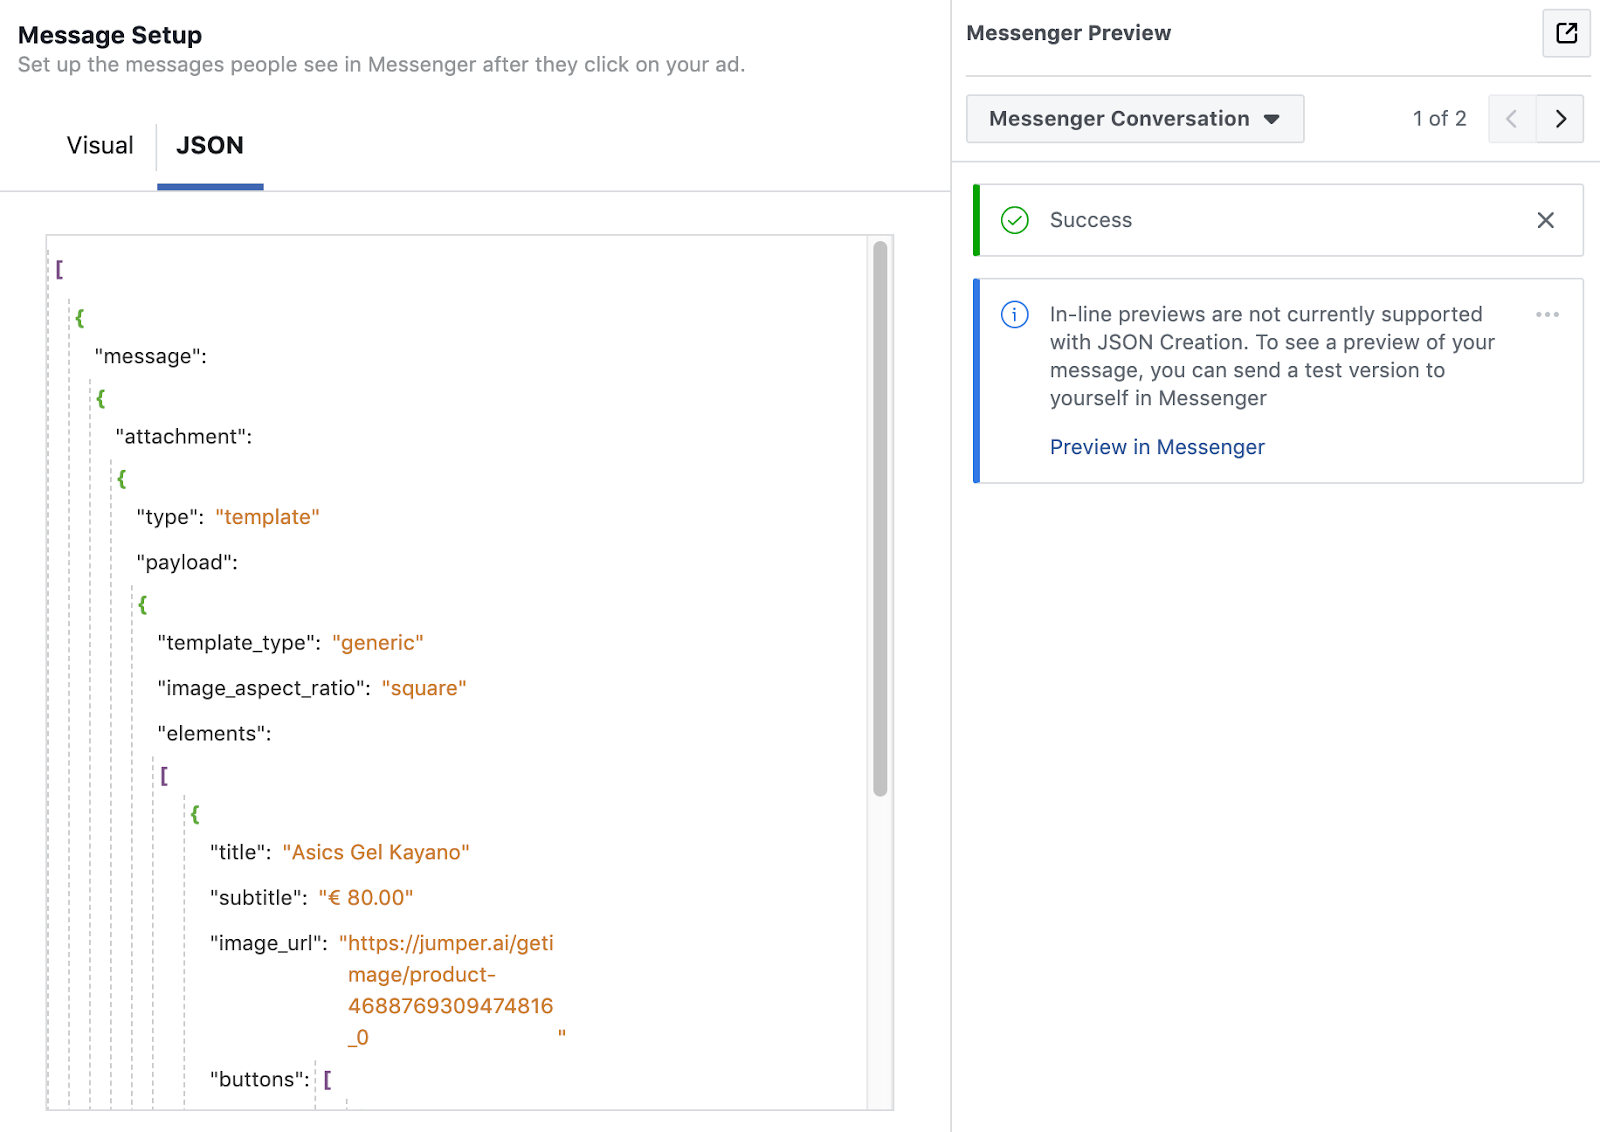Go to previous preview with left arrow
The height and width of the screenshot is (1132, 1600).
(x=1512, y=119)
